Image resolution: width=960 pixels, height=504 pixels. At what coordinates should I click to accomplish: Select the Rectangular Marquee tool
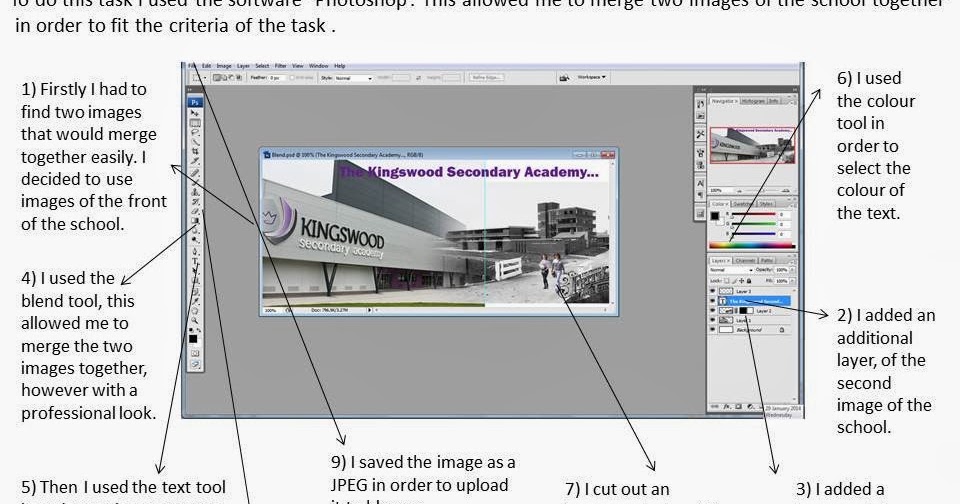[195, 123]
